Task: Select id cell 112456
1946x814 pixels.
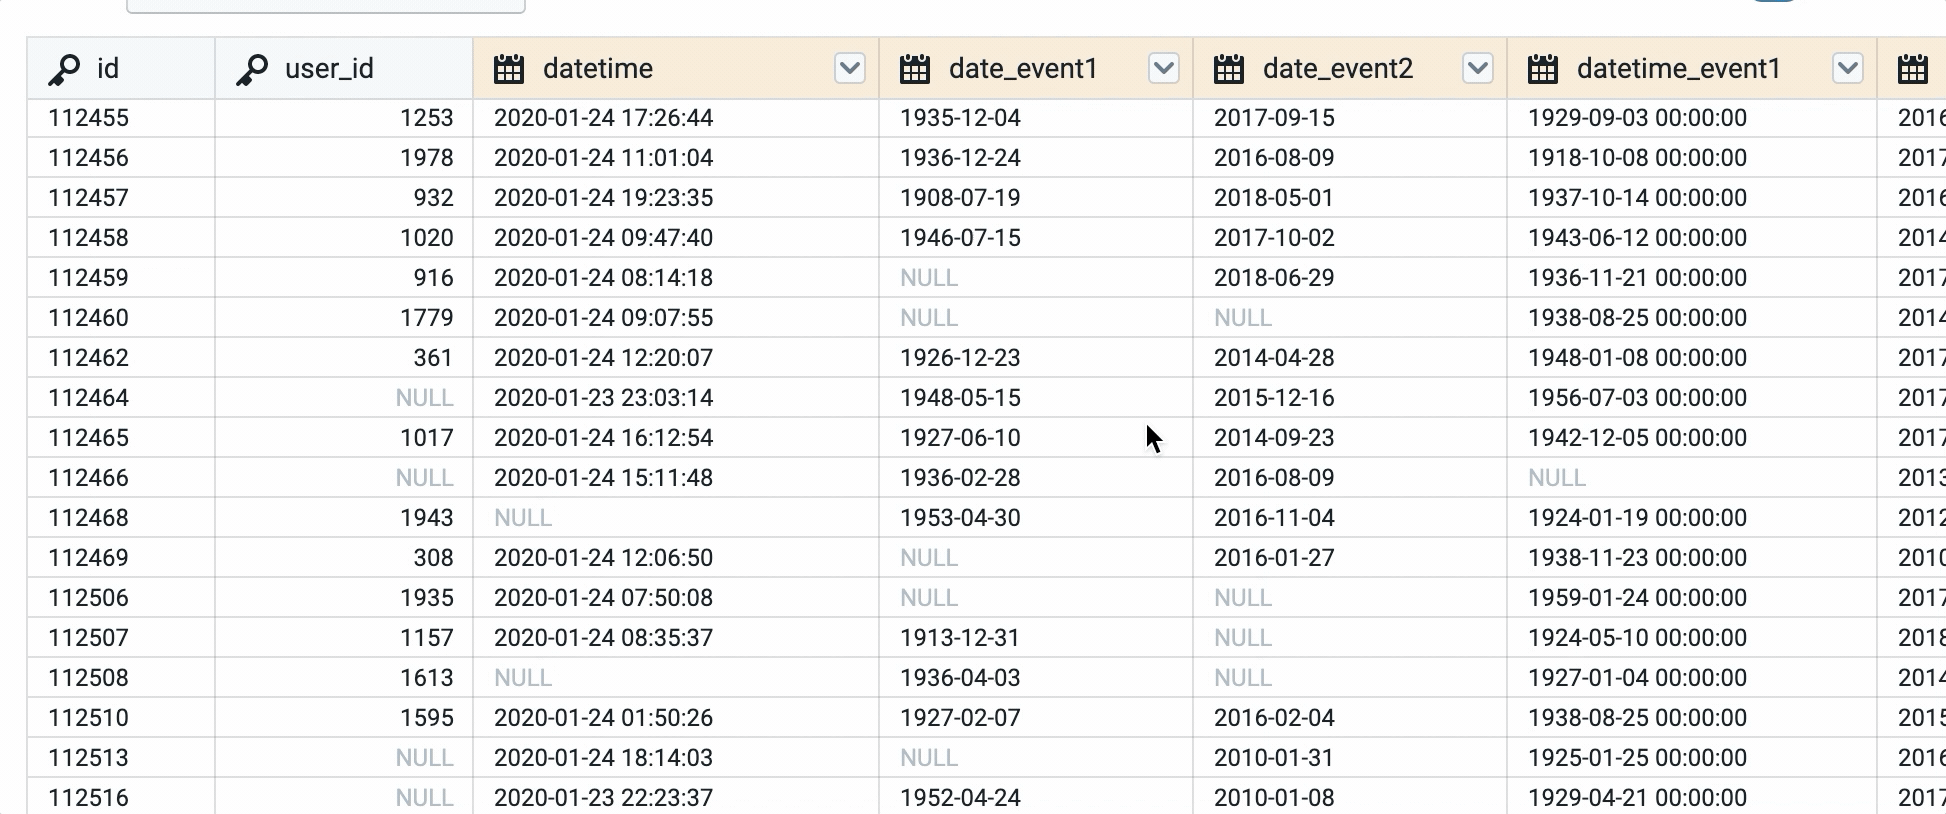Action: 121,158
